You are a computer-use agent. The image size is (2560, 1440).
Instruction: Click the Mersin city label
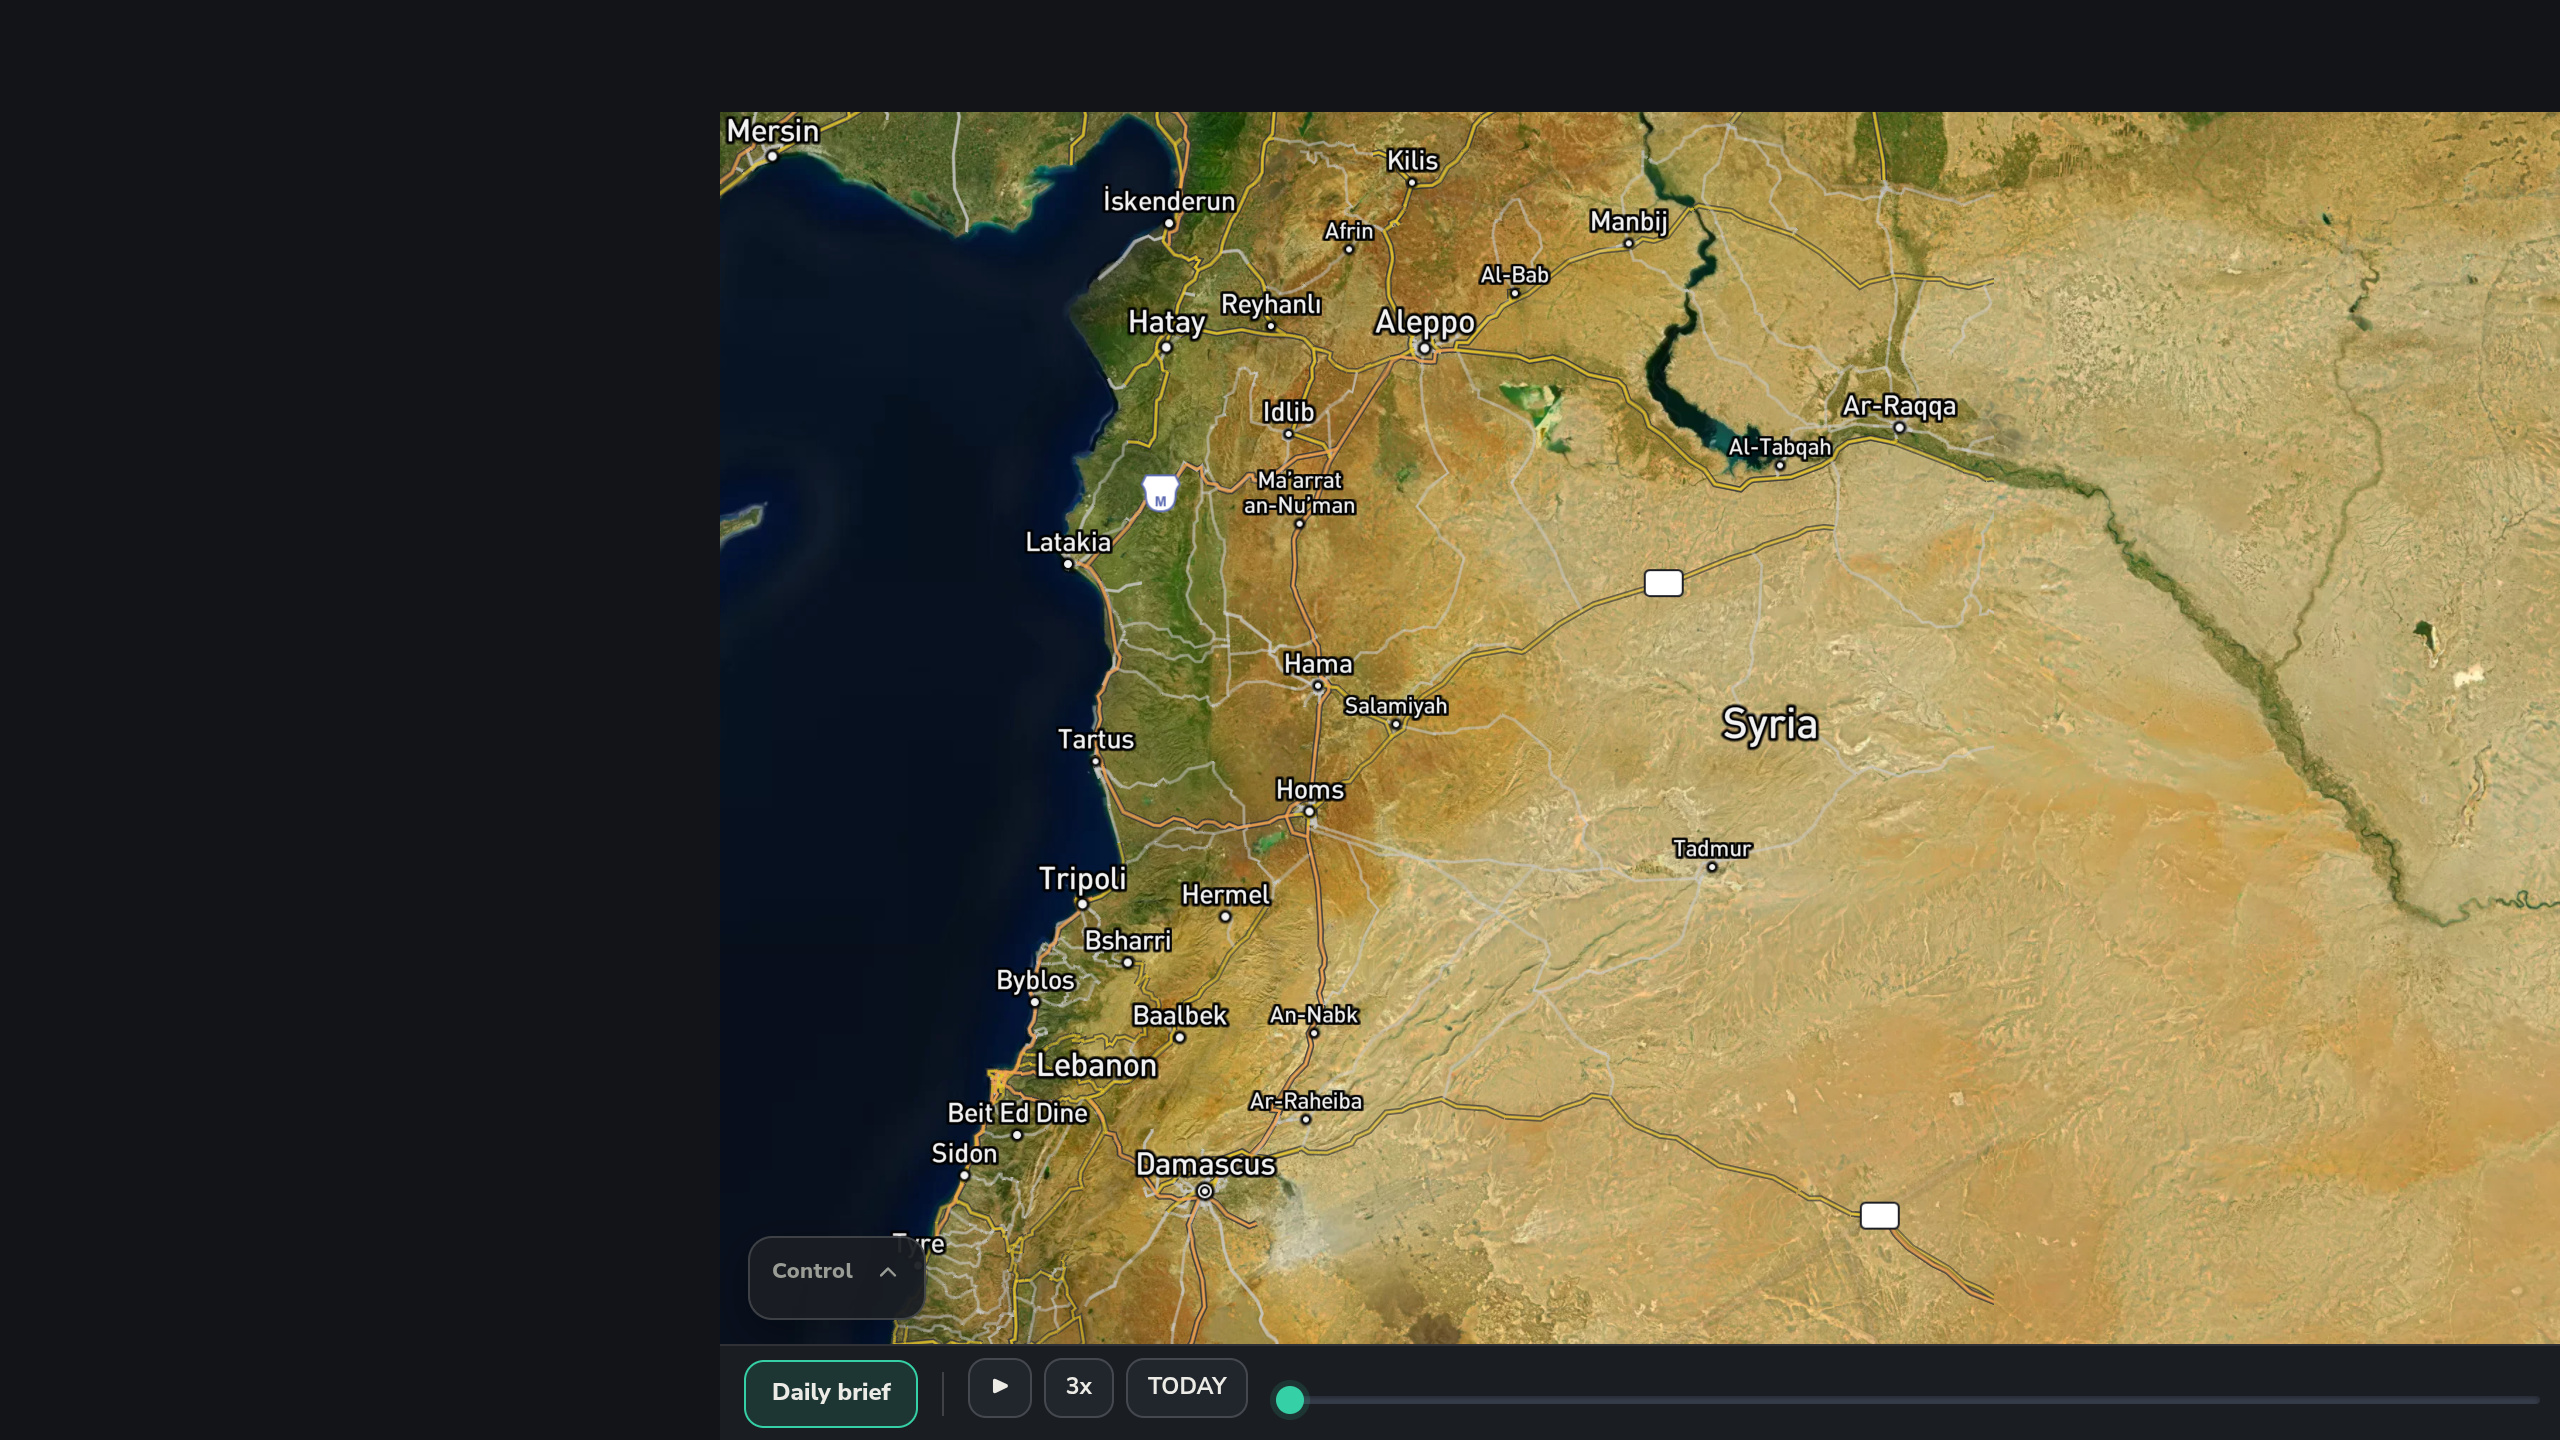(772, 131)
